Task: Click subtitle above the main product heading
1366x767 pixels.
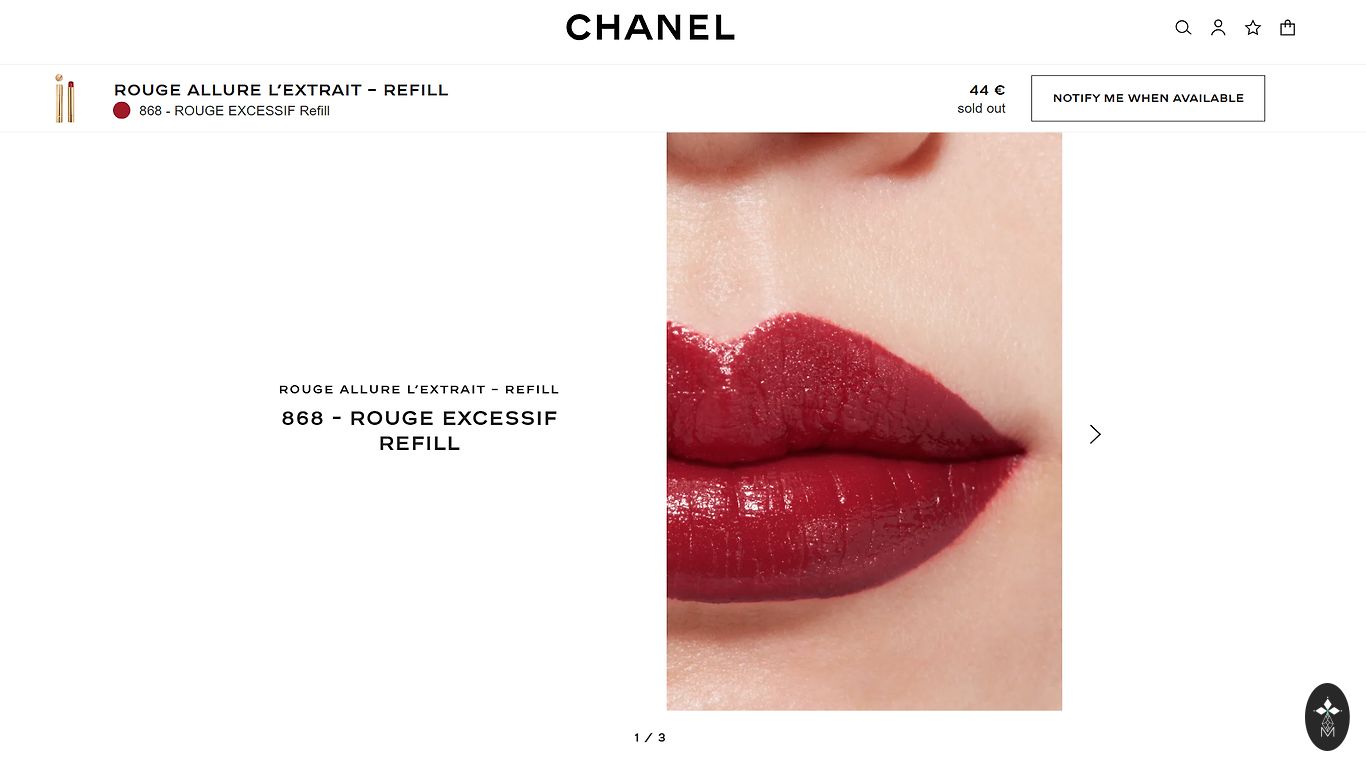Action: 419,389
